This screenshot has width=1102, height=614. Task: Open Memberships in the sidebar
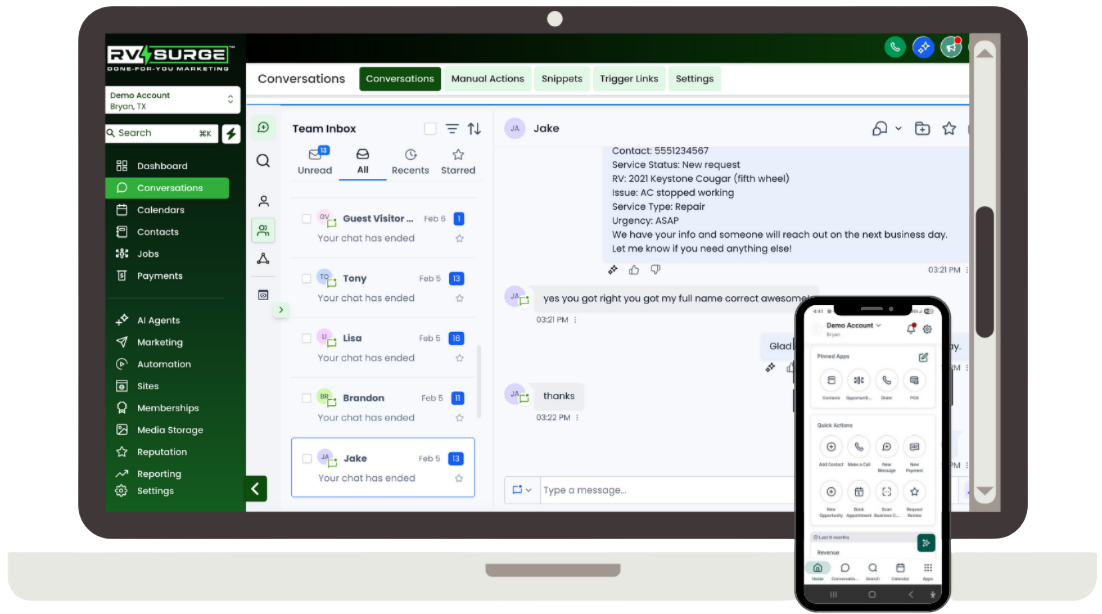167,407
